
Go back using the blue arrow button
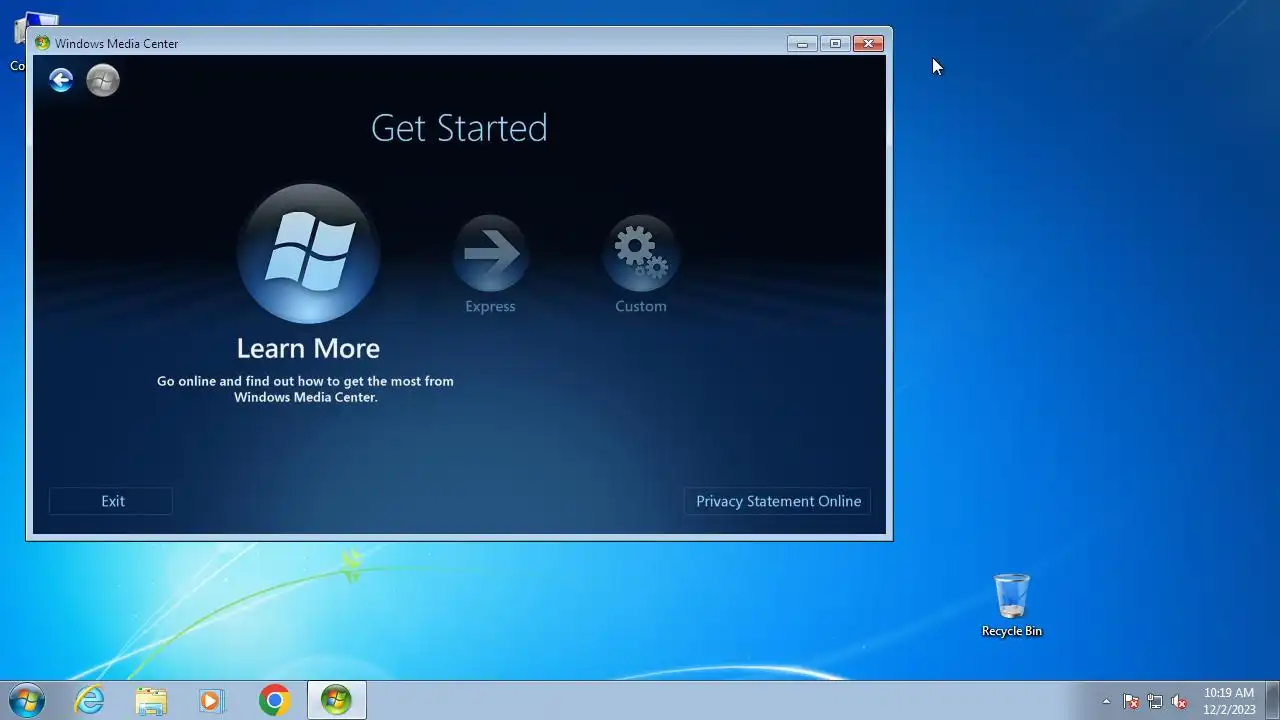click(x=61, y=80)
